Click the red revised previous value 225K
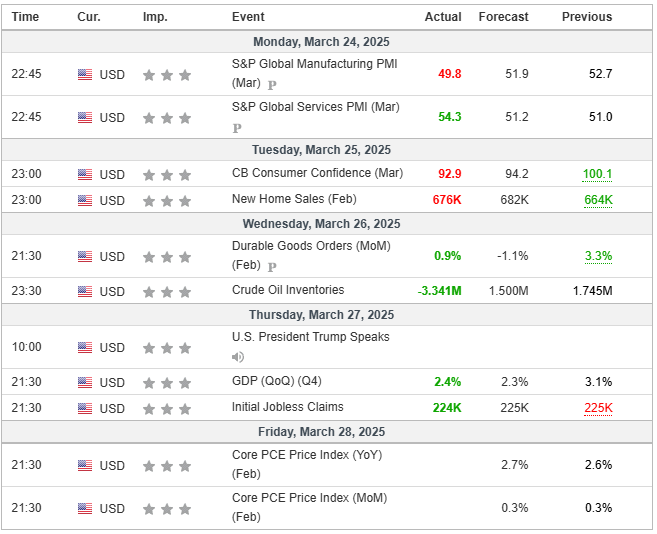Viewport: 657px width, 534px height. pyautogui.click(x=598, y=408)
